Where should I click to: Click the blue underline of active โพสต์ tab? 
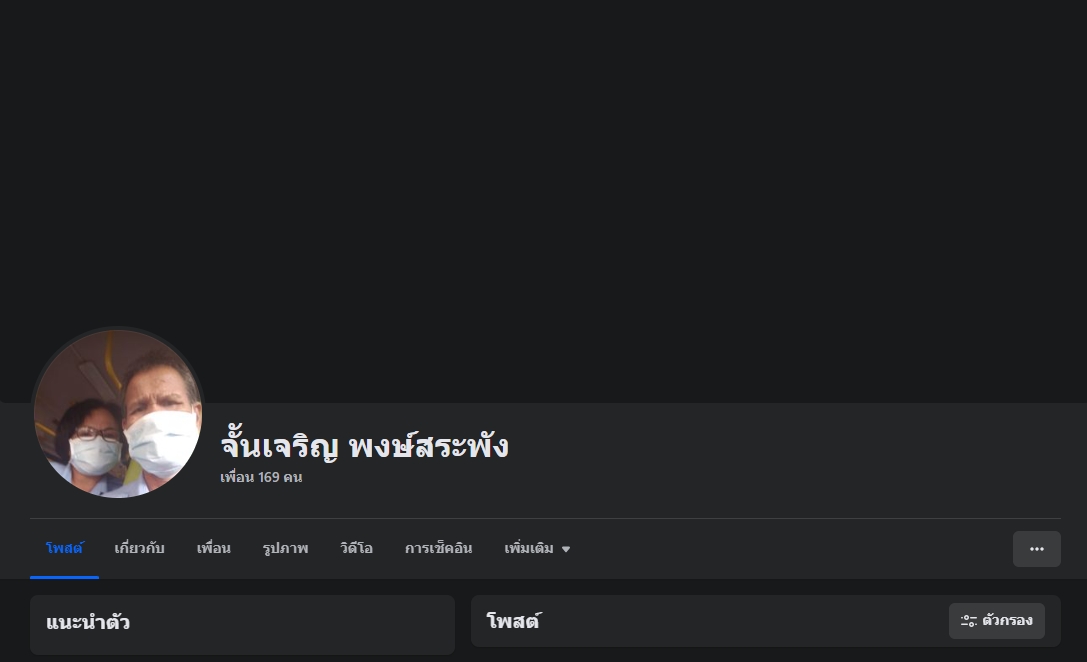[64, 577]
